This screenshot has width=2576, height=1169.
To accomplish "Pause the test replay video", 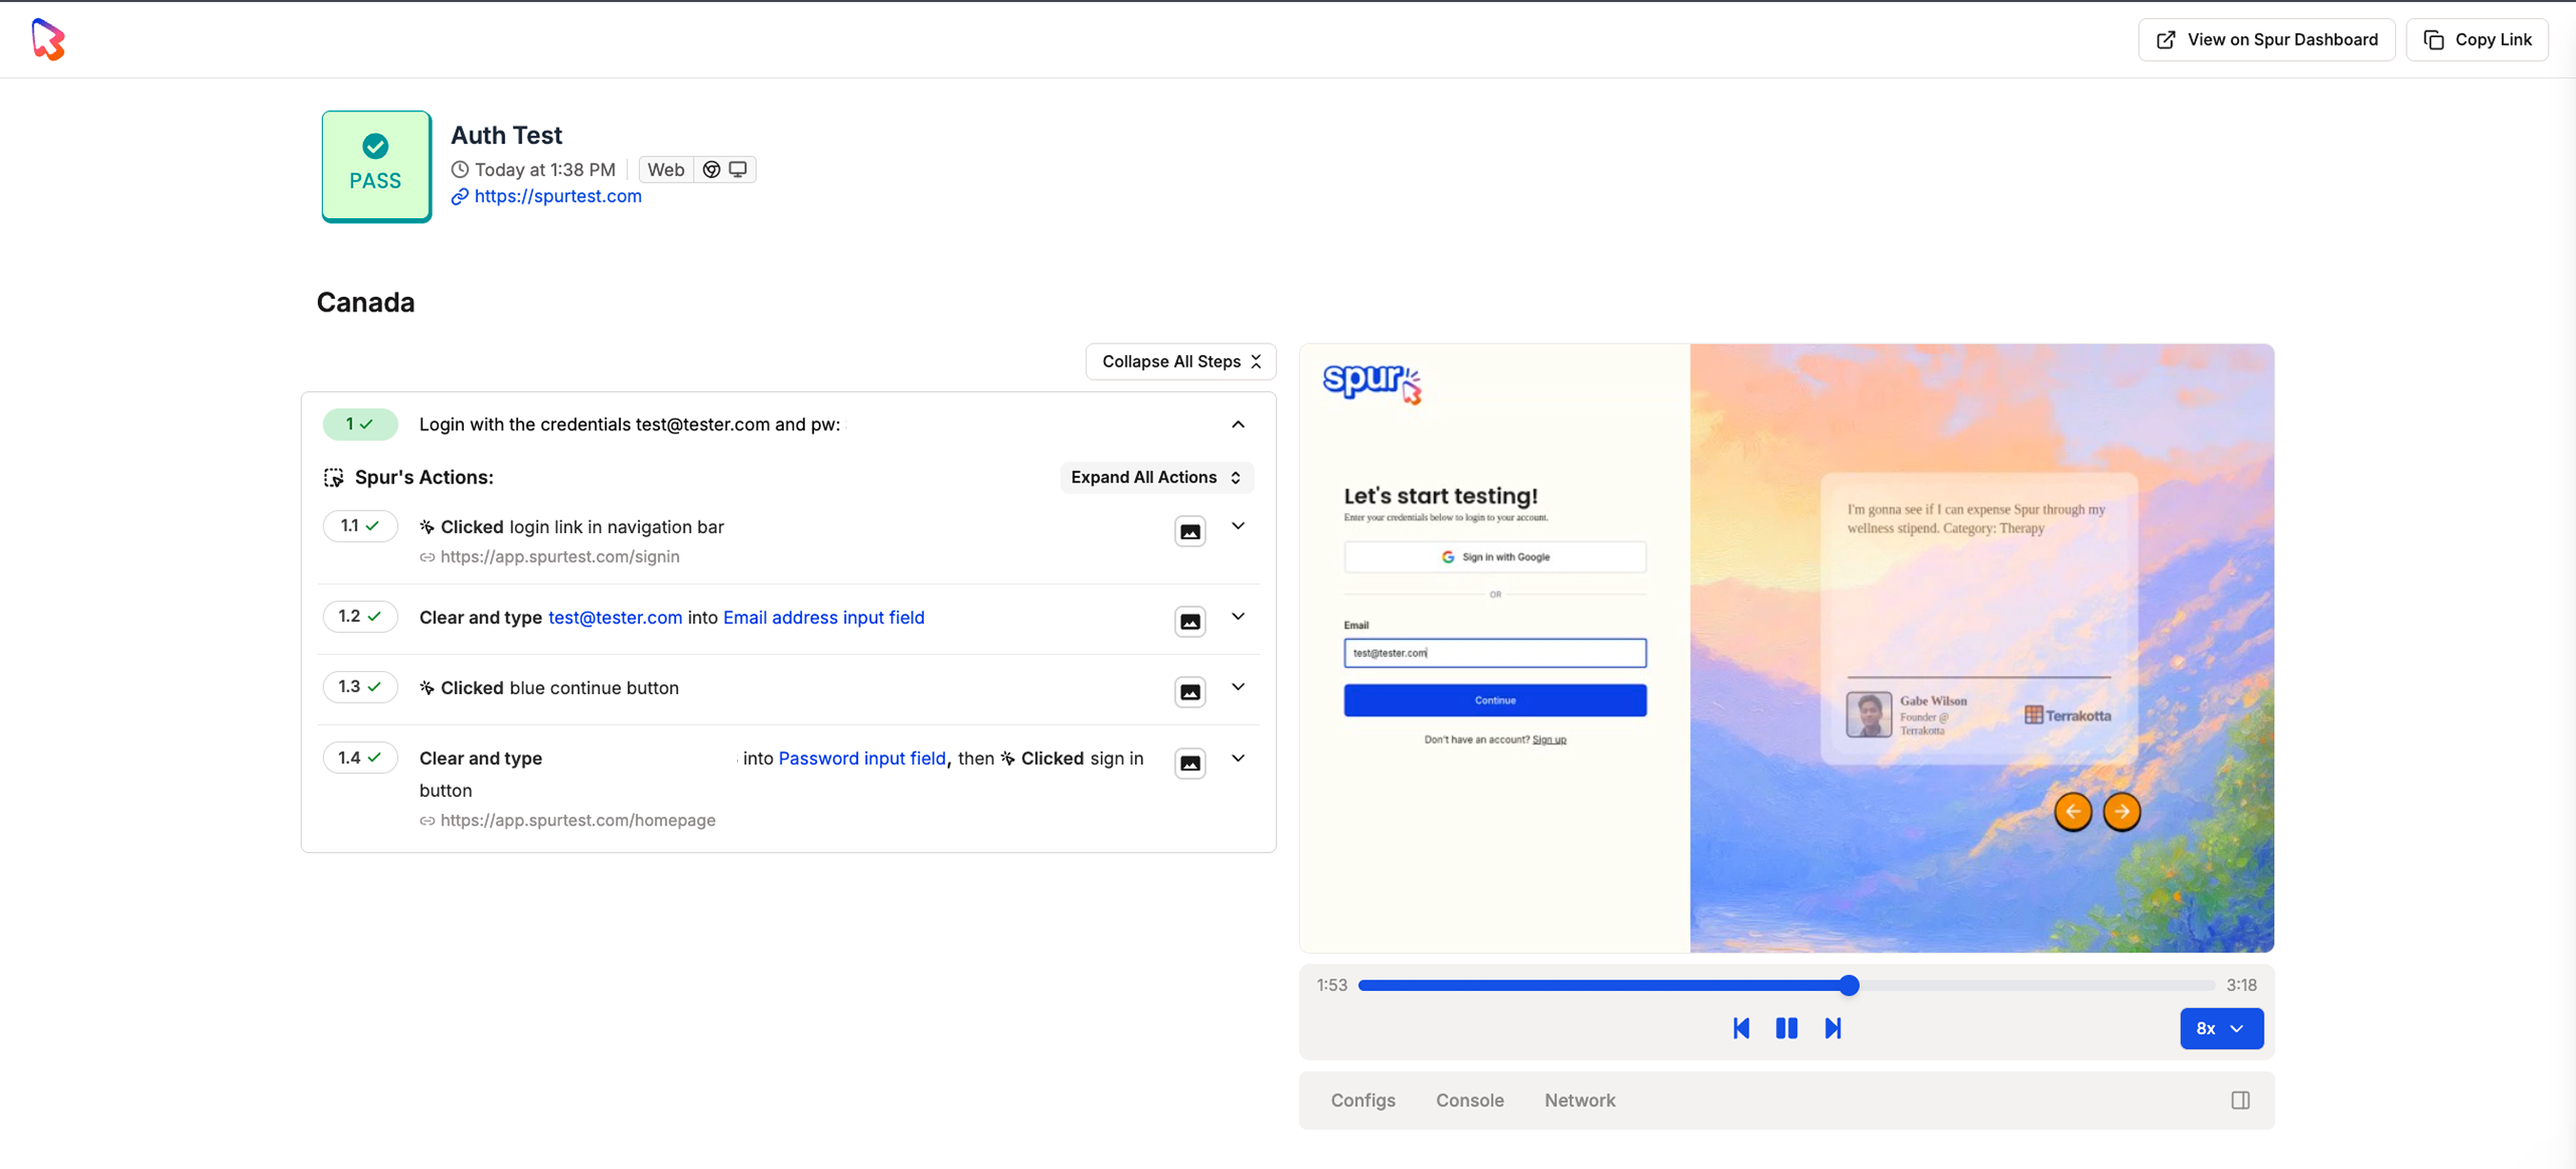I will tap(1786, 1028).
